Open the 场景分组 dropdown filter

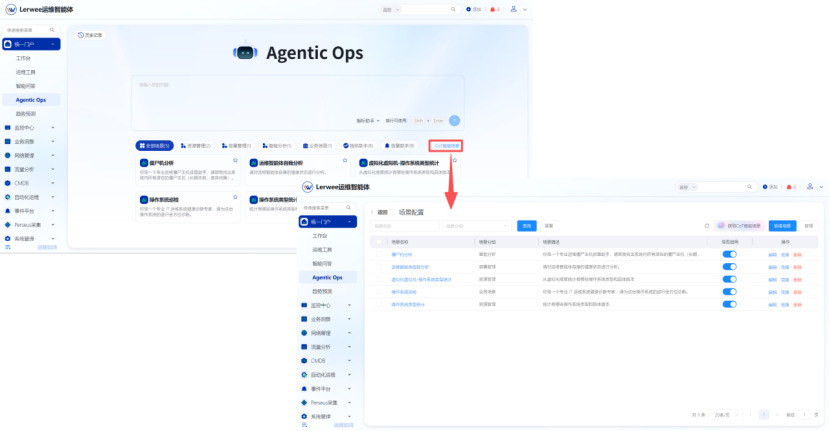click(x=476, y=226)
